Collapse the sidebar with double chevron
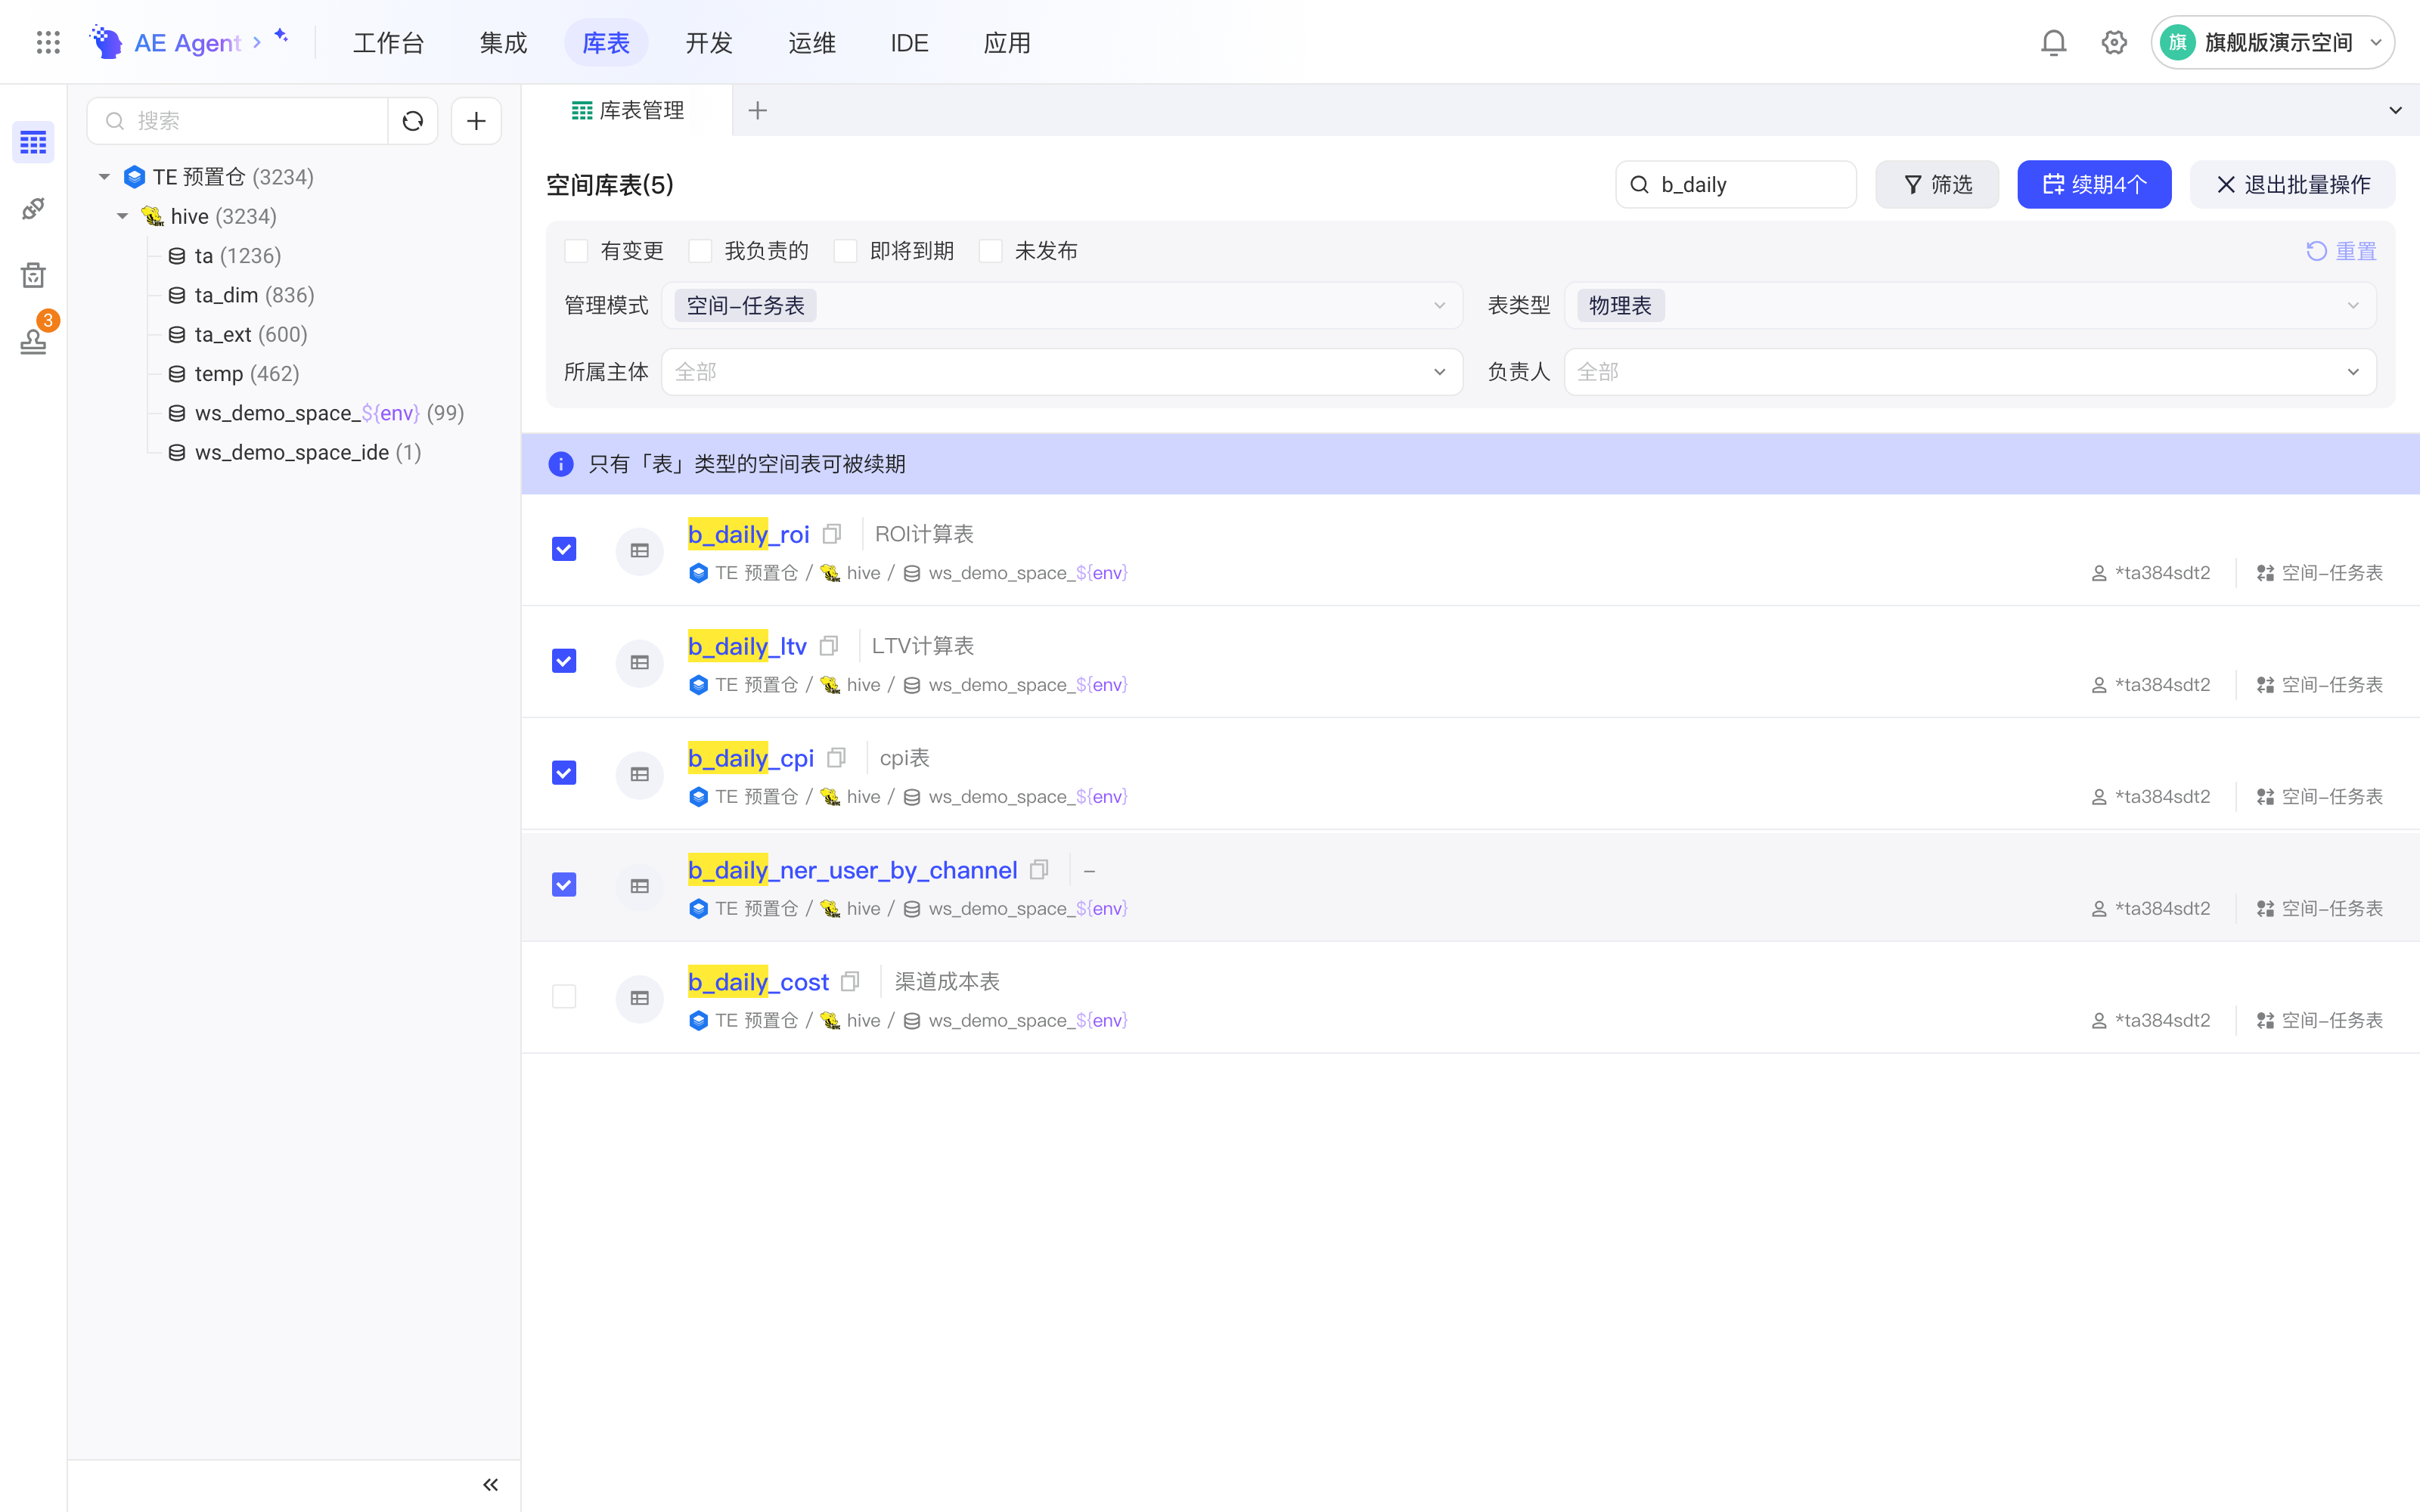 pos(490,1485)
